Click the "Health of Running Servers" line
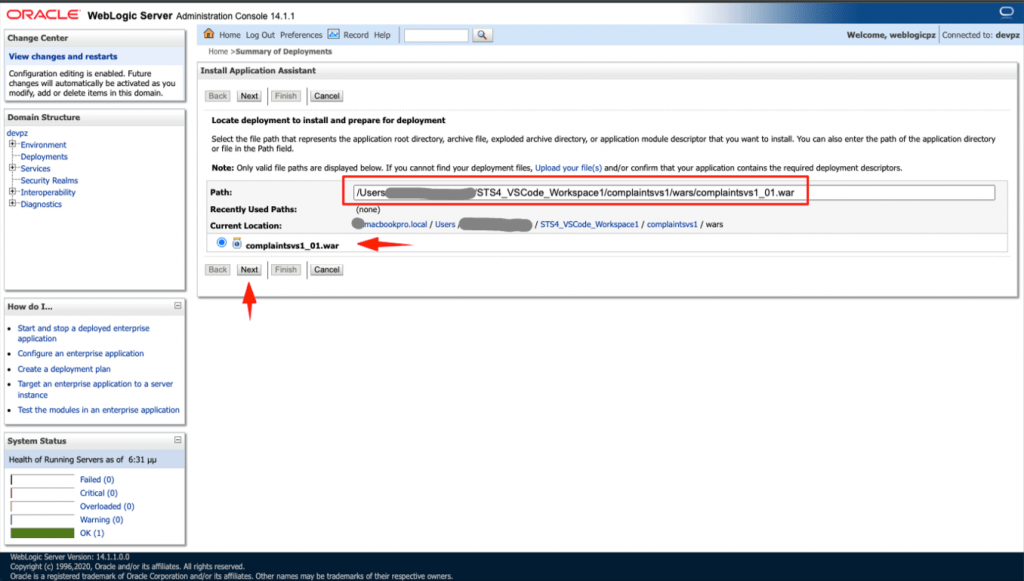The image size is (1024, 581). pyautogui.click(x=82, y=460)
